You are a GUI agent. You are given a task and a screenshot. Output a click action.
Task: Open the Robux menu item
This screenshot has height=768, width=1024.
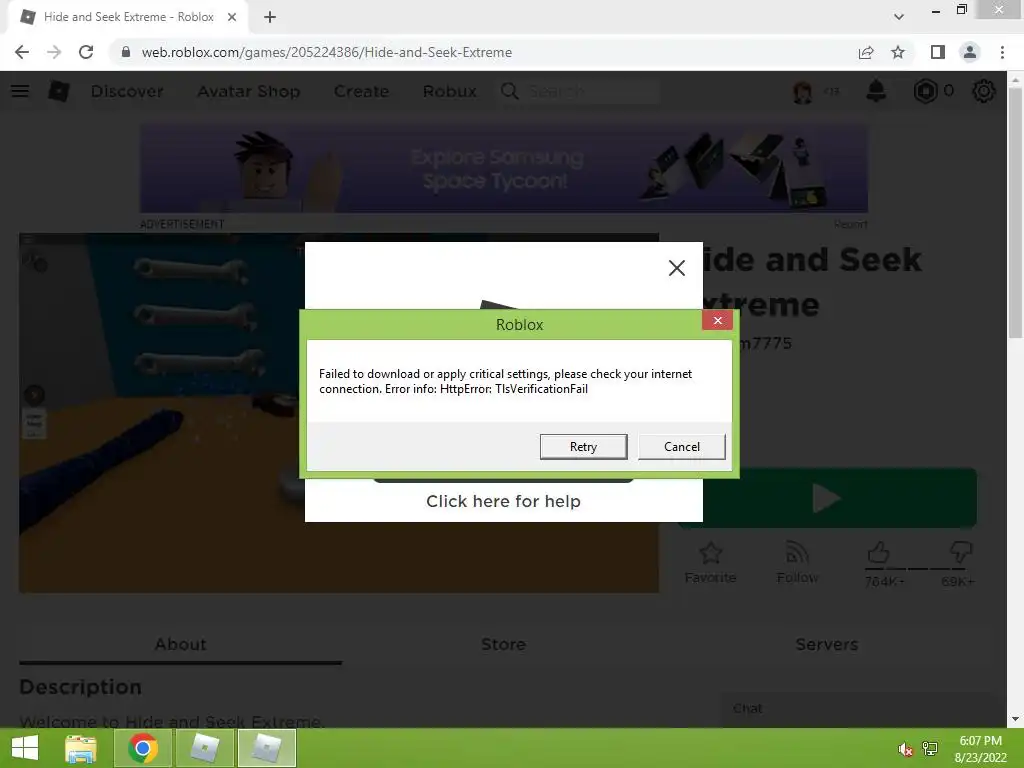pyautogui.click(x=449, y=91)
